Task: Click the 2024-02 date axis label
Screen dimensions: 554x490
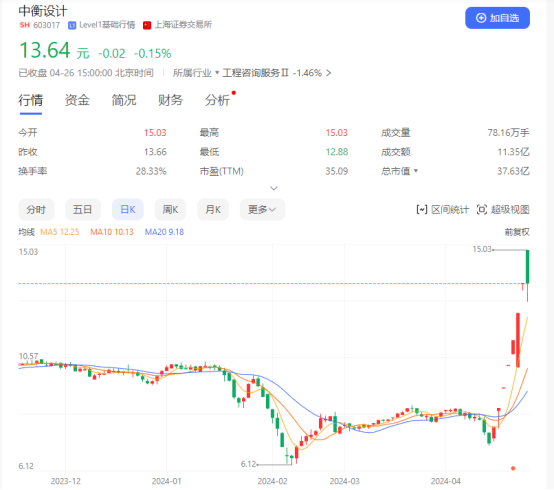Action: pyautogui.click(x=272, y=481)
